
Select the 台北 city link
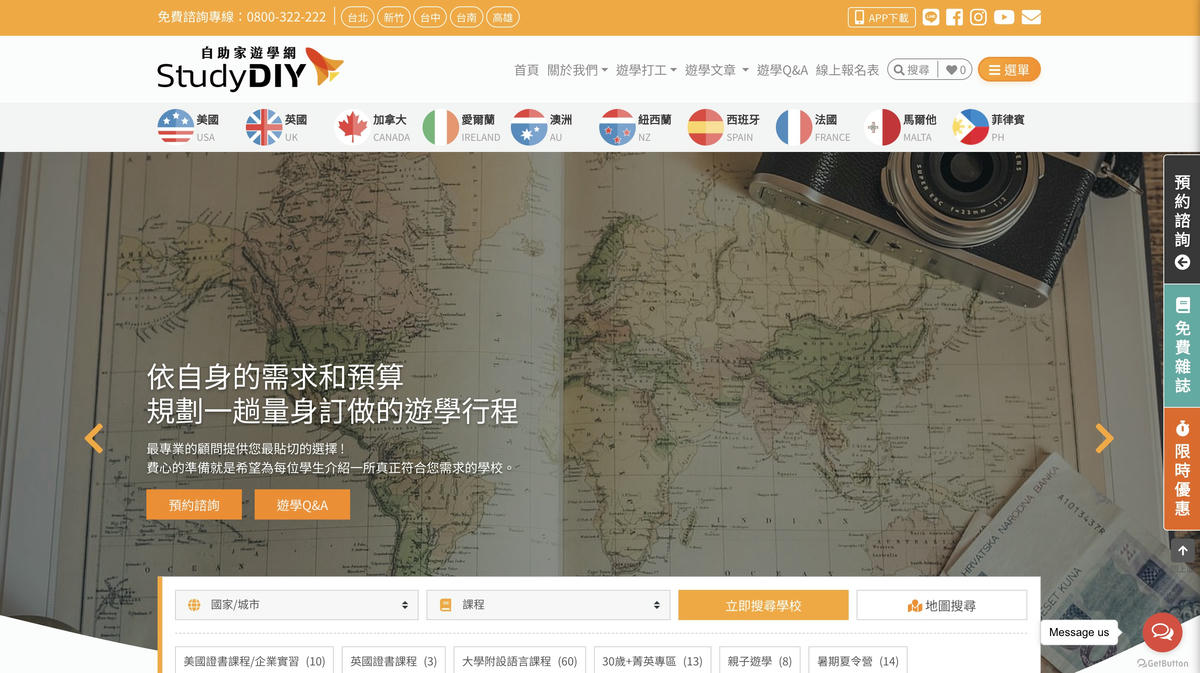[x=357, y=17]
